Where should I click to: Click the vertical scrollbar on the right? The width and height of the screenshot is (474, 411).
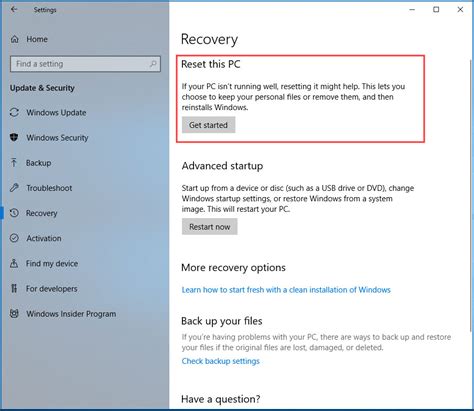coord(471,193)
